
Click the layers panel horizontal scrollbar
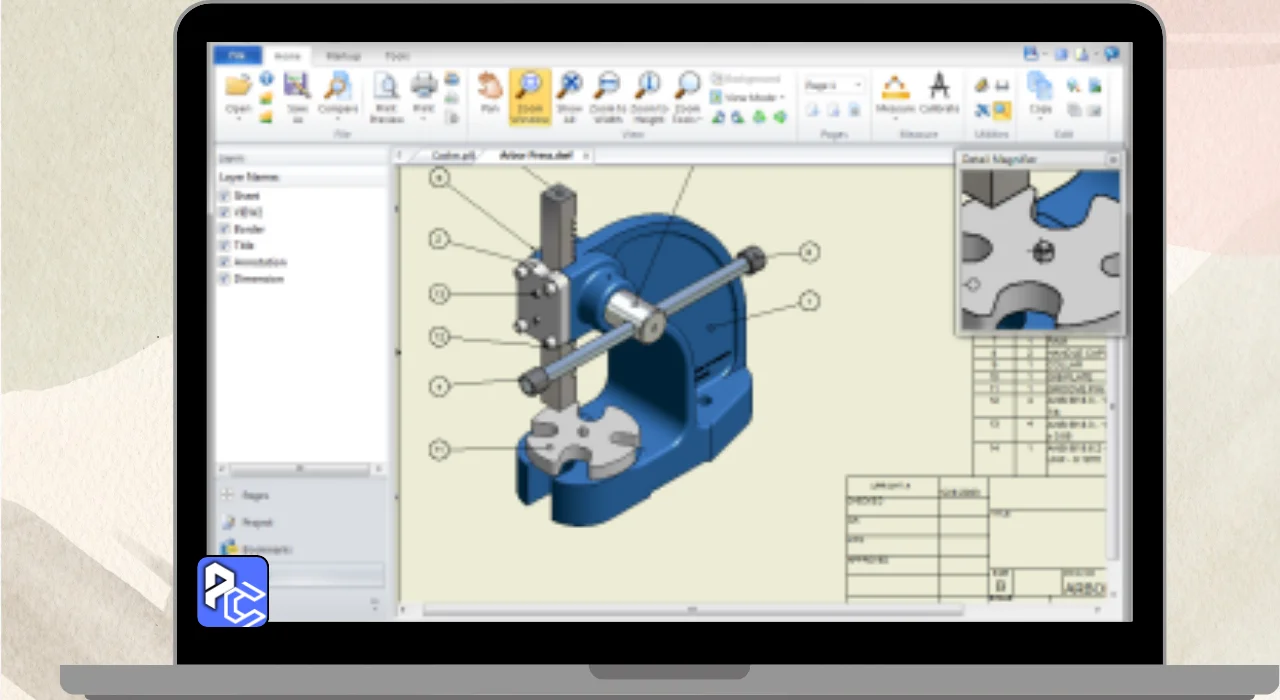(299, 468)
